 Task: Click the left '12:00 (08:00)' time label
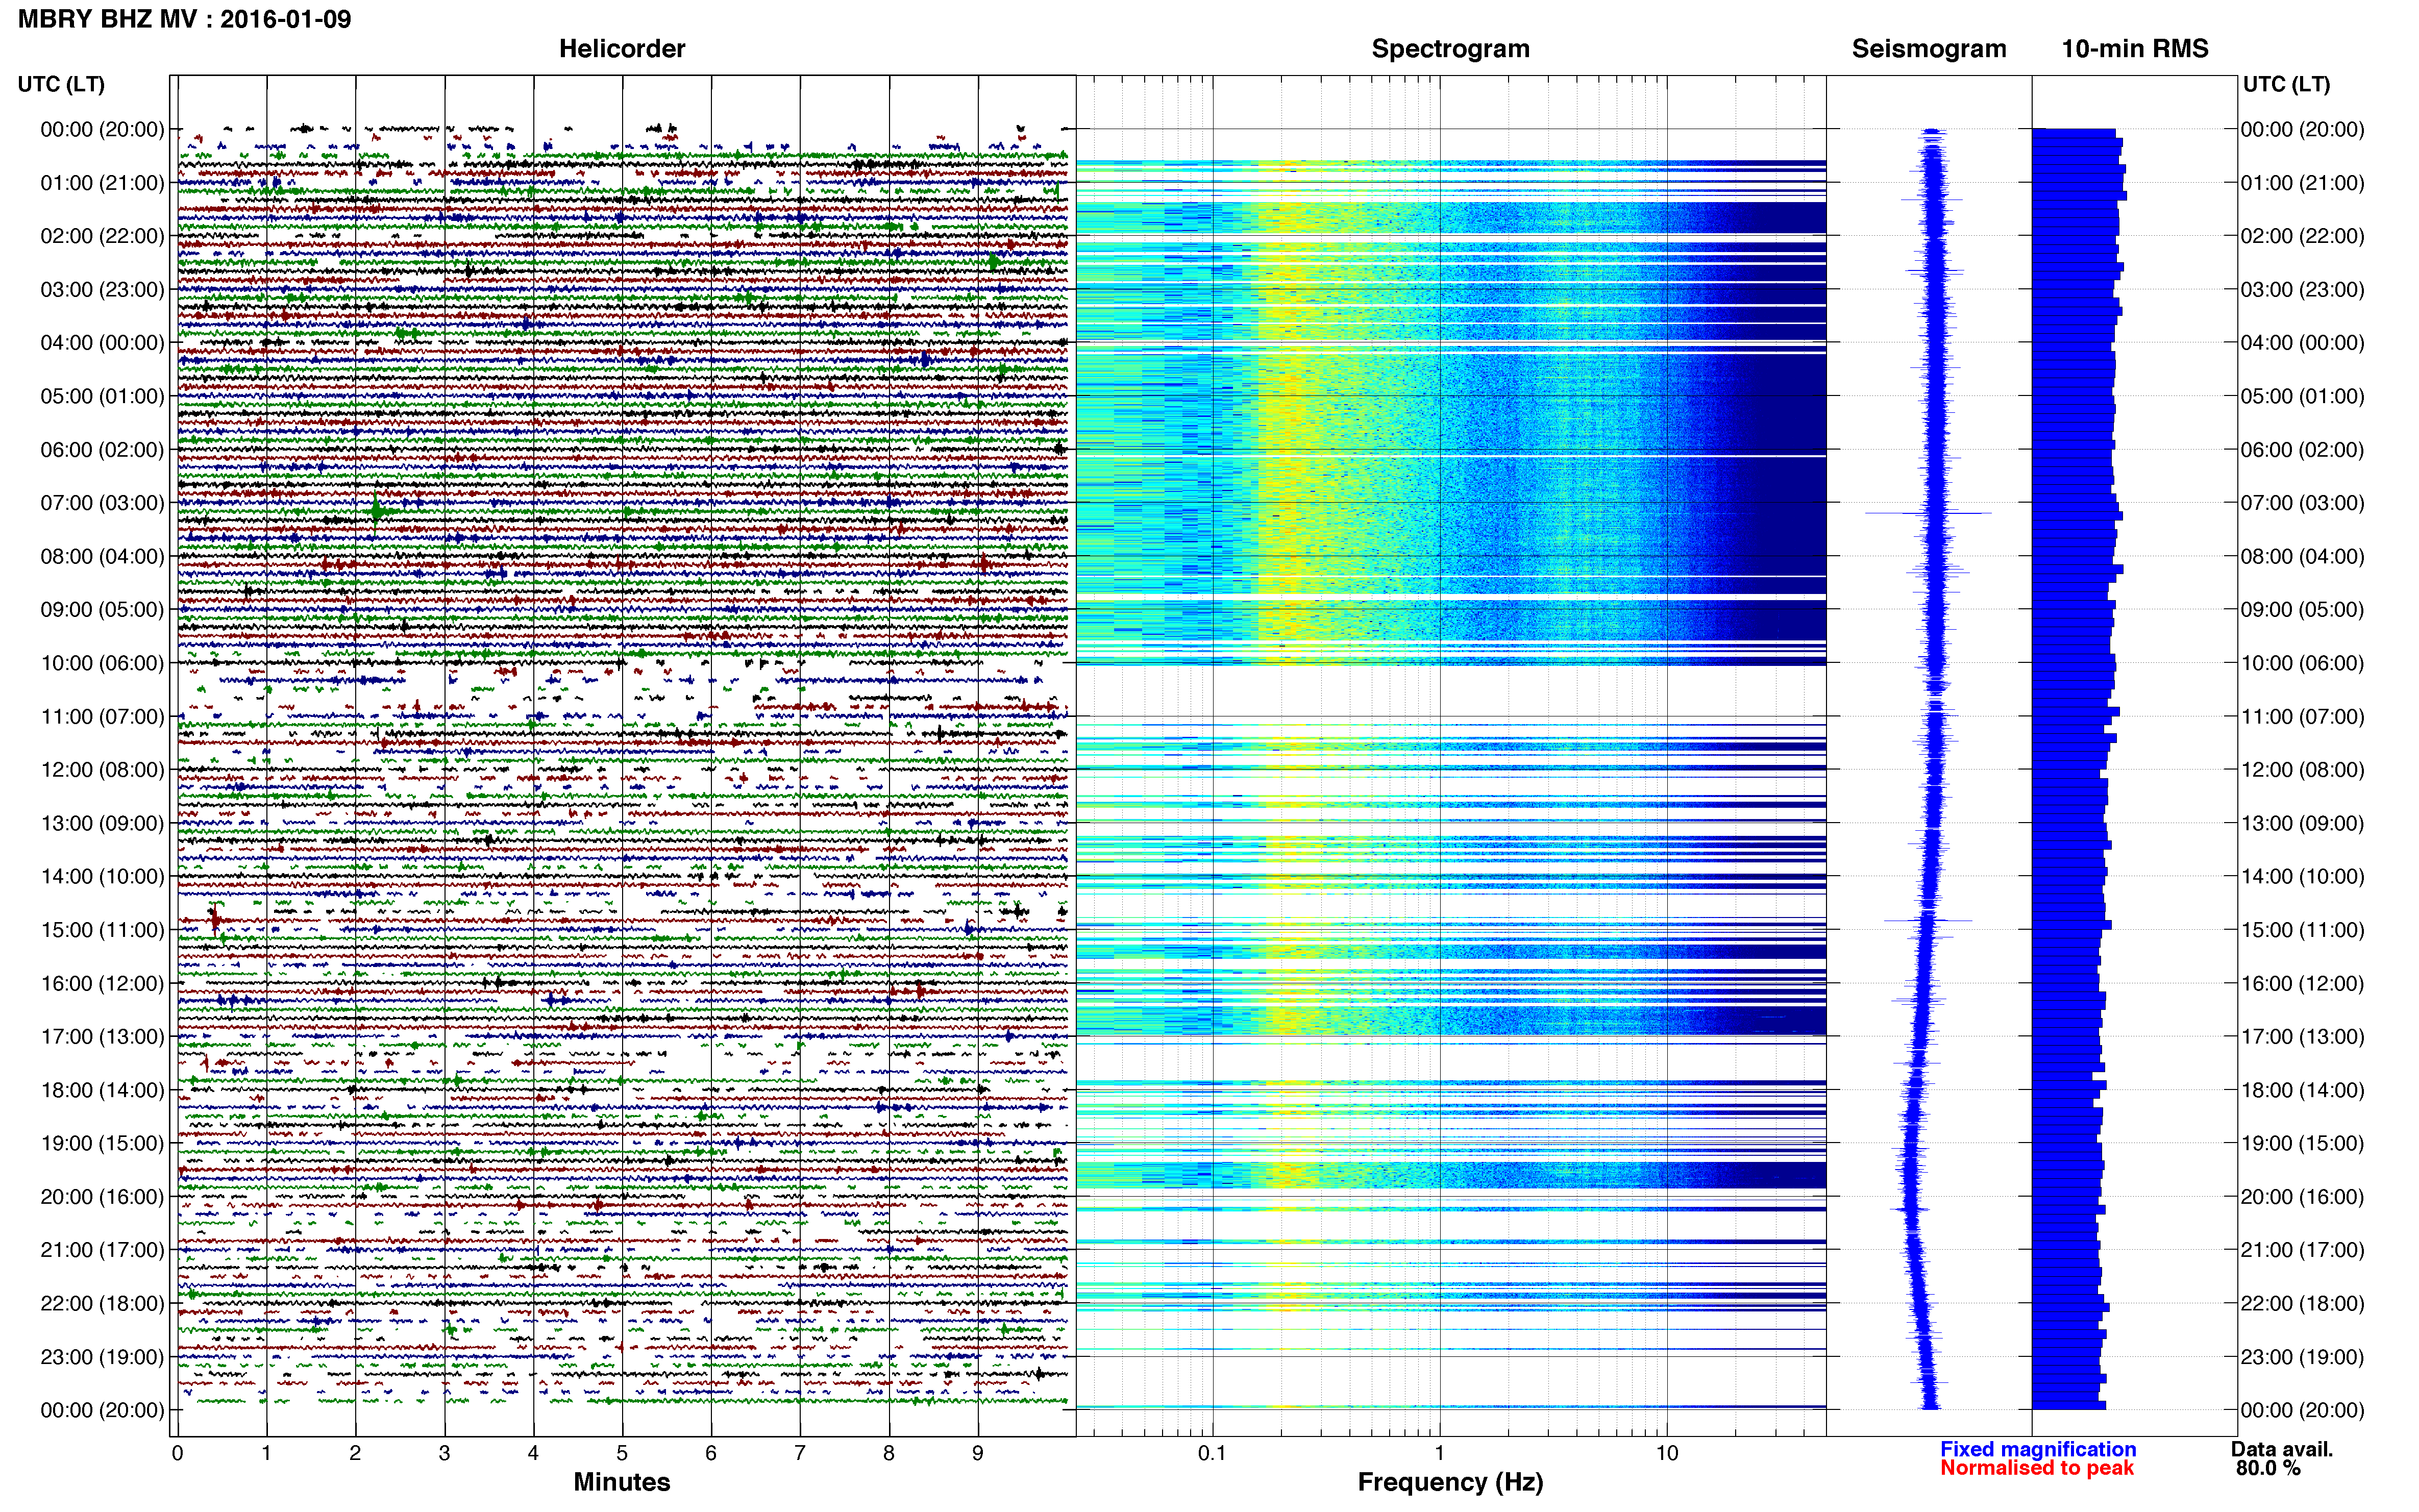click(102, 770)
